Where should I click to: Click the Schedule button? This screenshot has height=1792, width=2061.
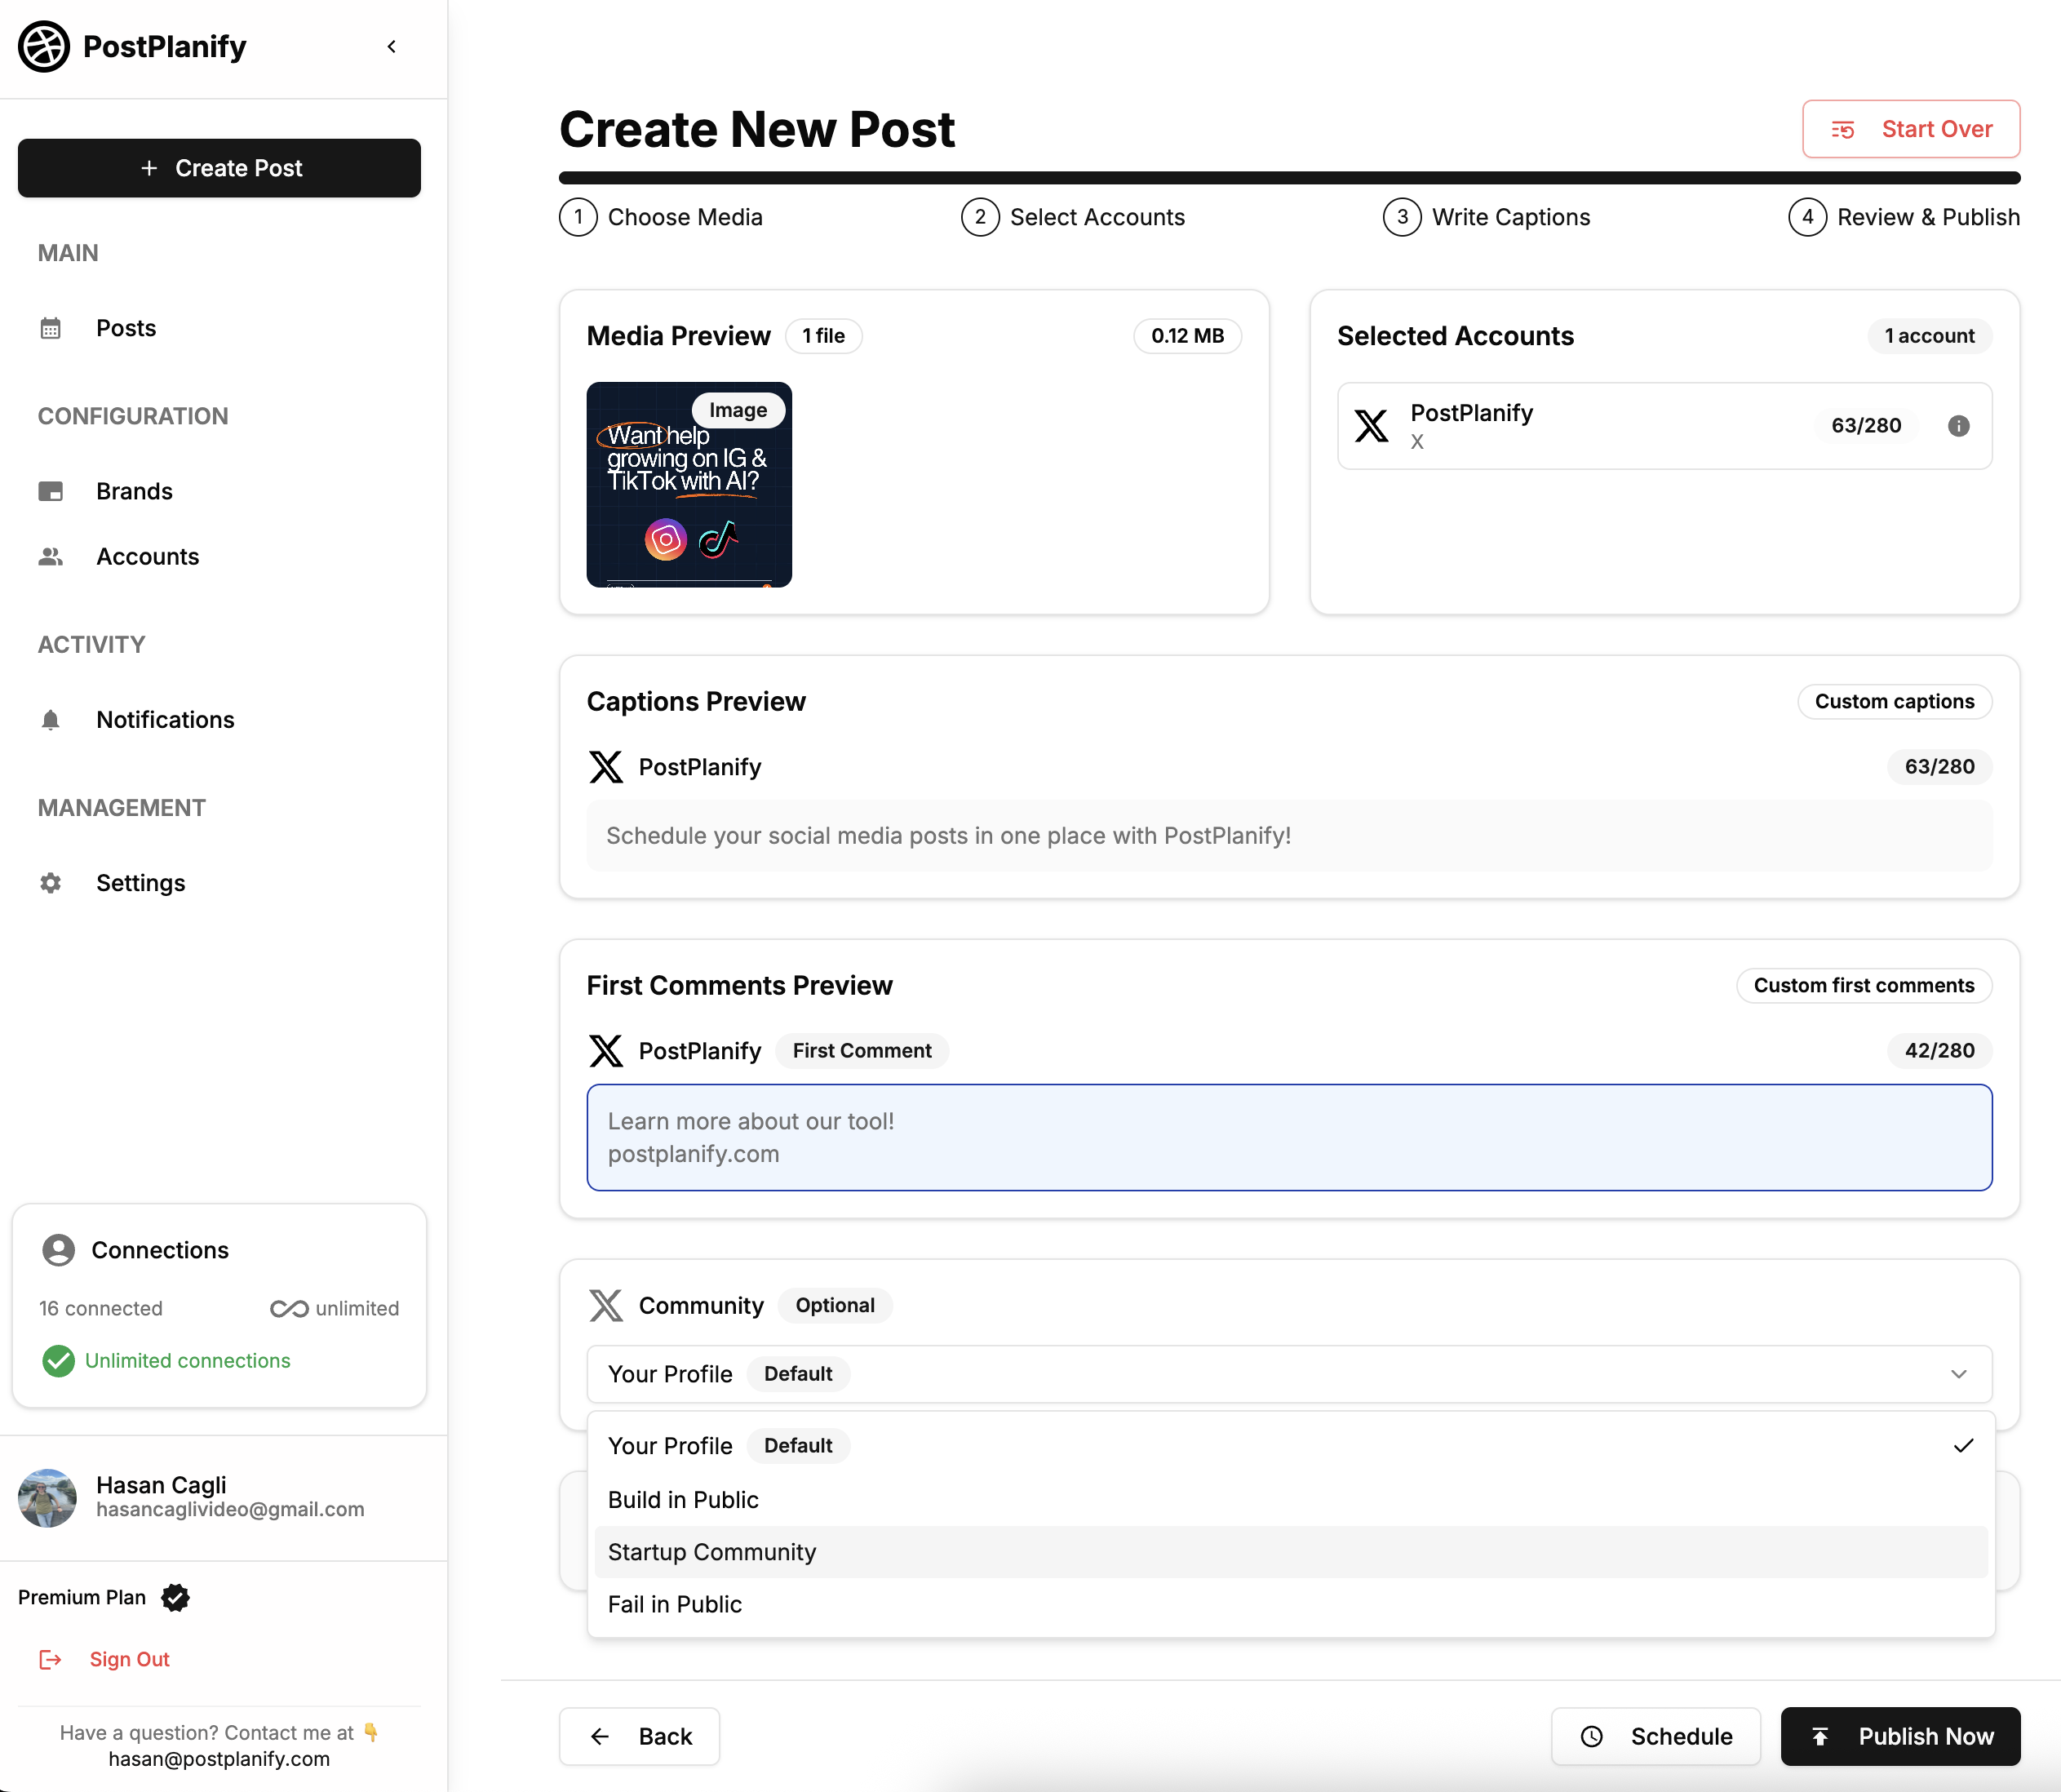(x=1655, y=1737)
